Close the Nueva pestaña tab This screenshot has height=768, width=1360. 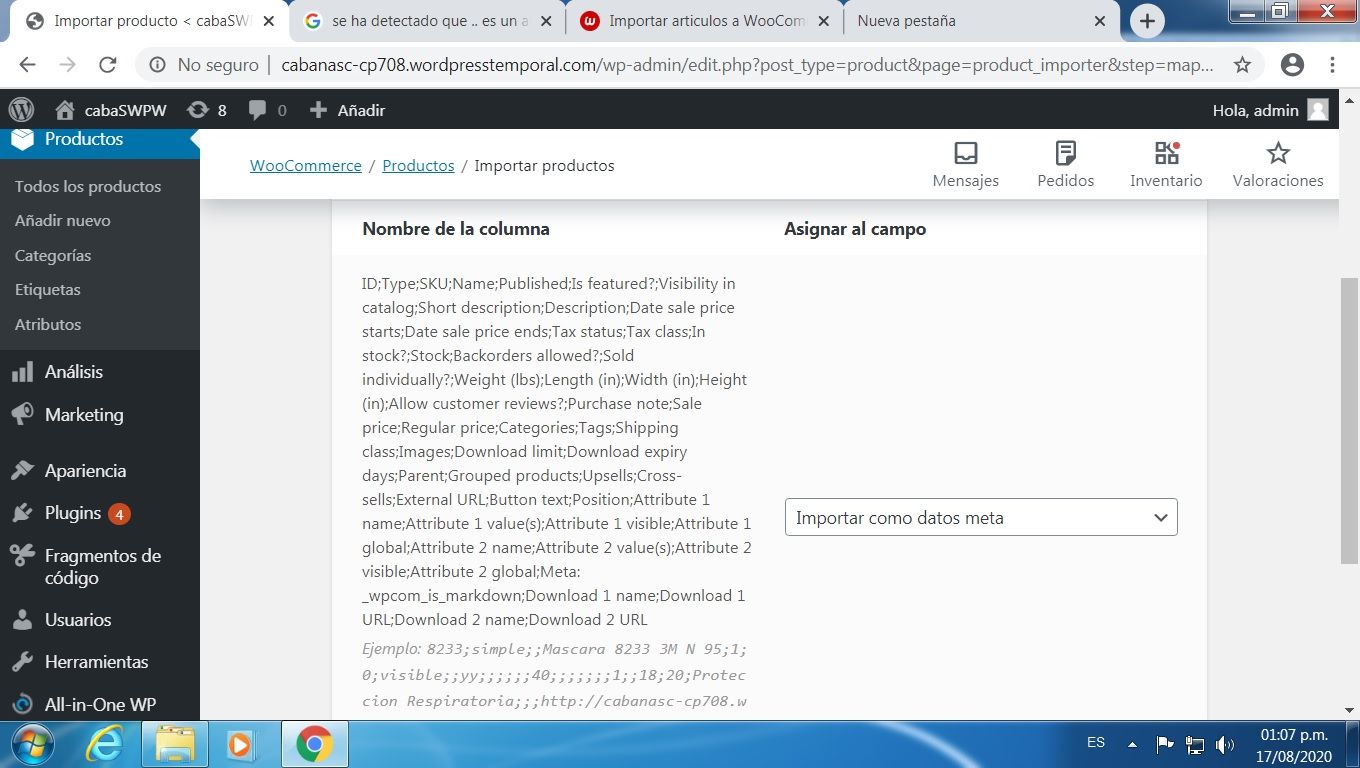tap(1100, 21)
